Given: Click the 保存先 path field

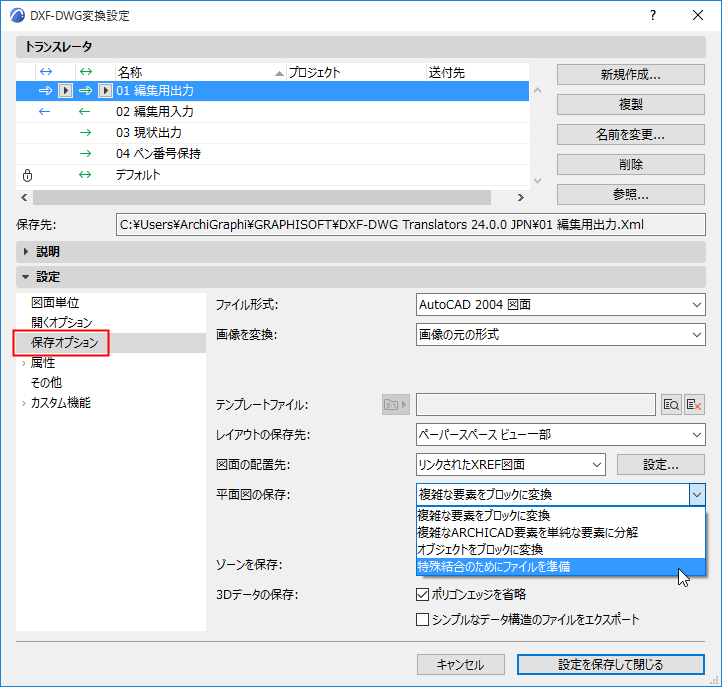Looking at the screenshot, I should pos(410,225).
